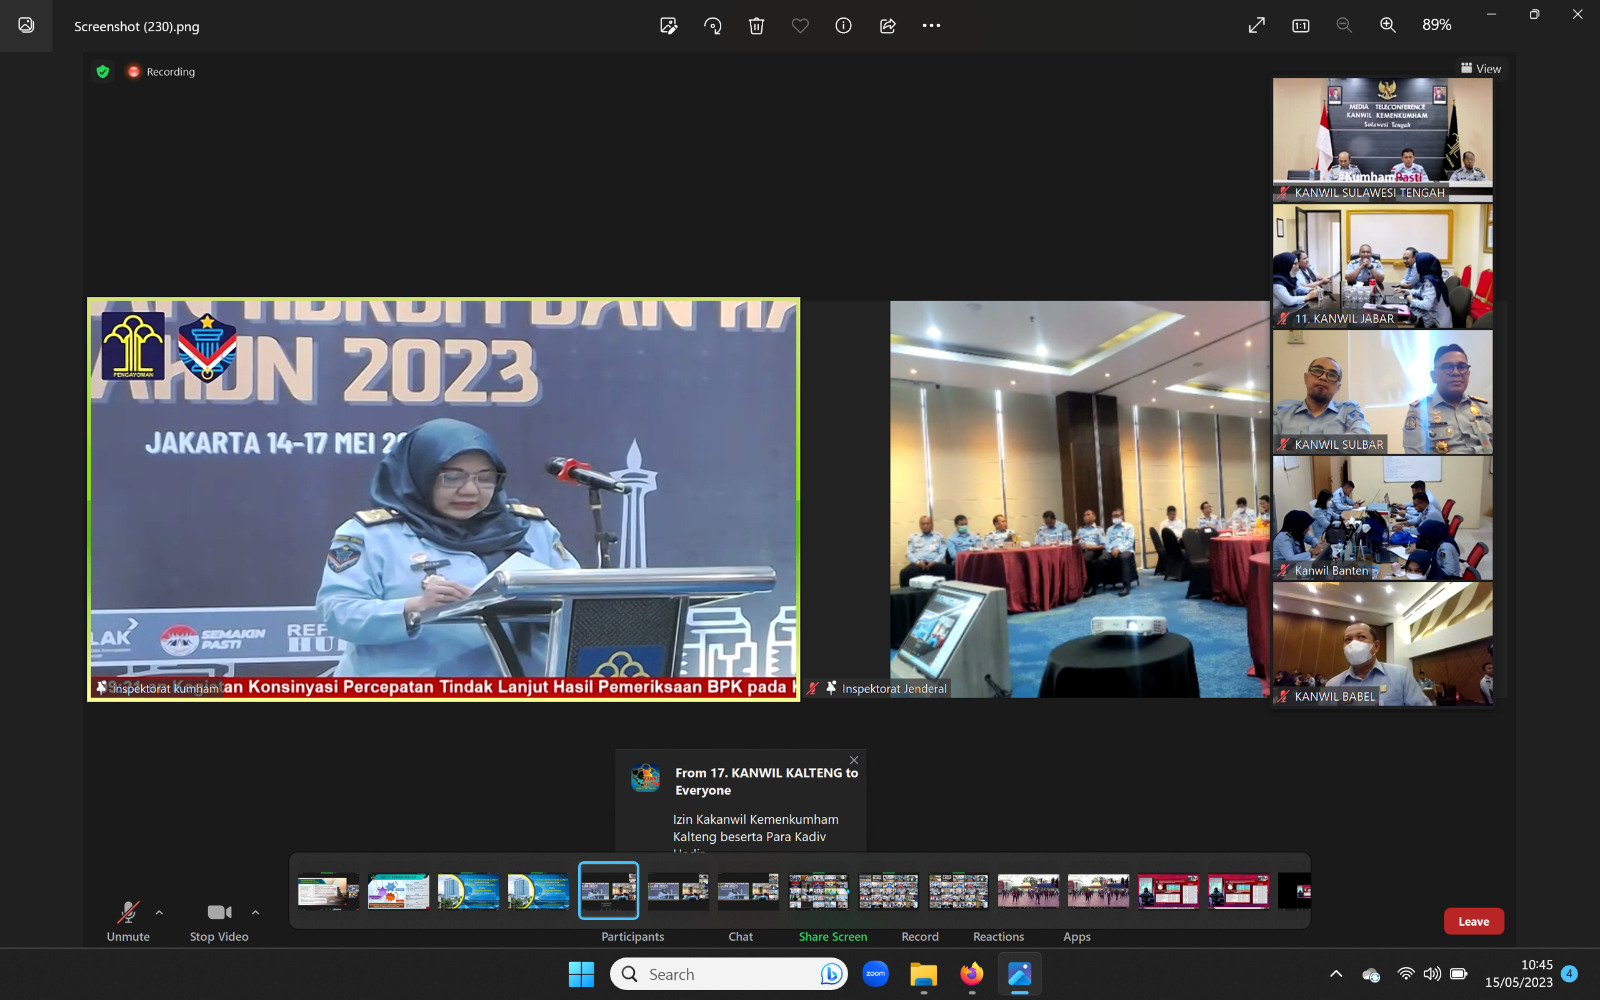Image resolution: width=1600 pixels, height=1000 pixels.
Task: Select the second filmstrip thumbnail with the colorful slide
Action: 398,891
